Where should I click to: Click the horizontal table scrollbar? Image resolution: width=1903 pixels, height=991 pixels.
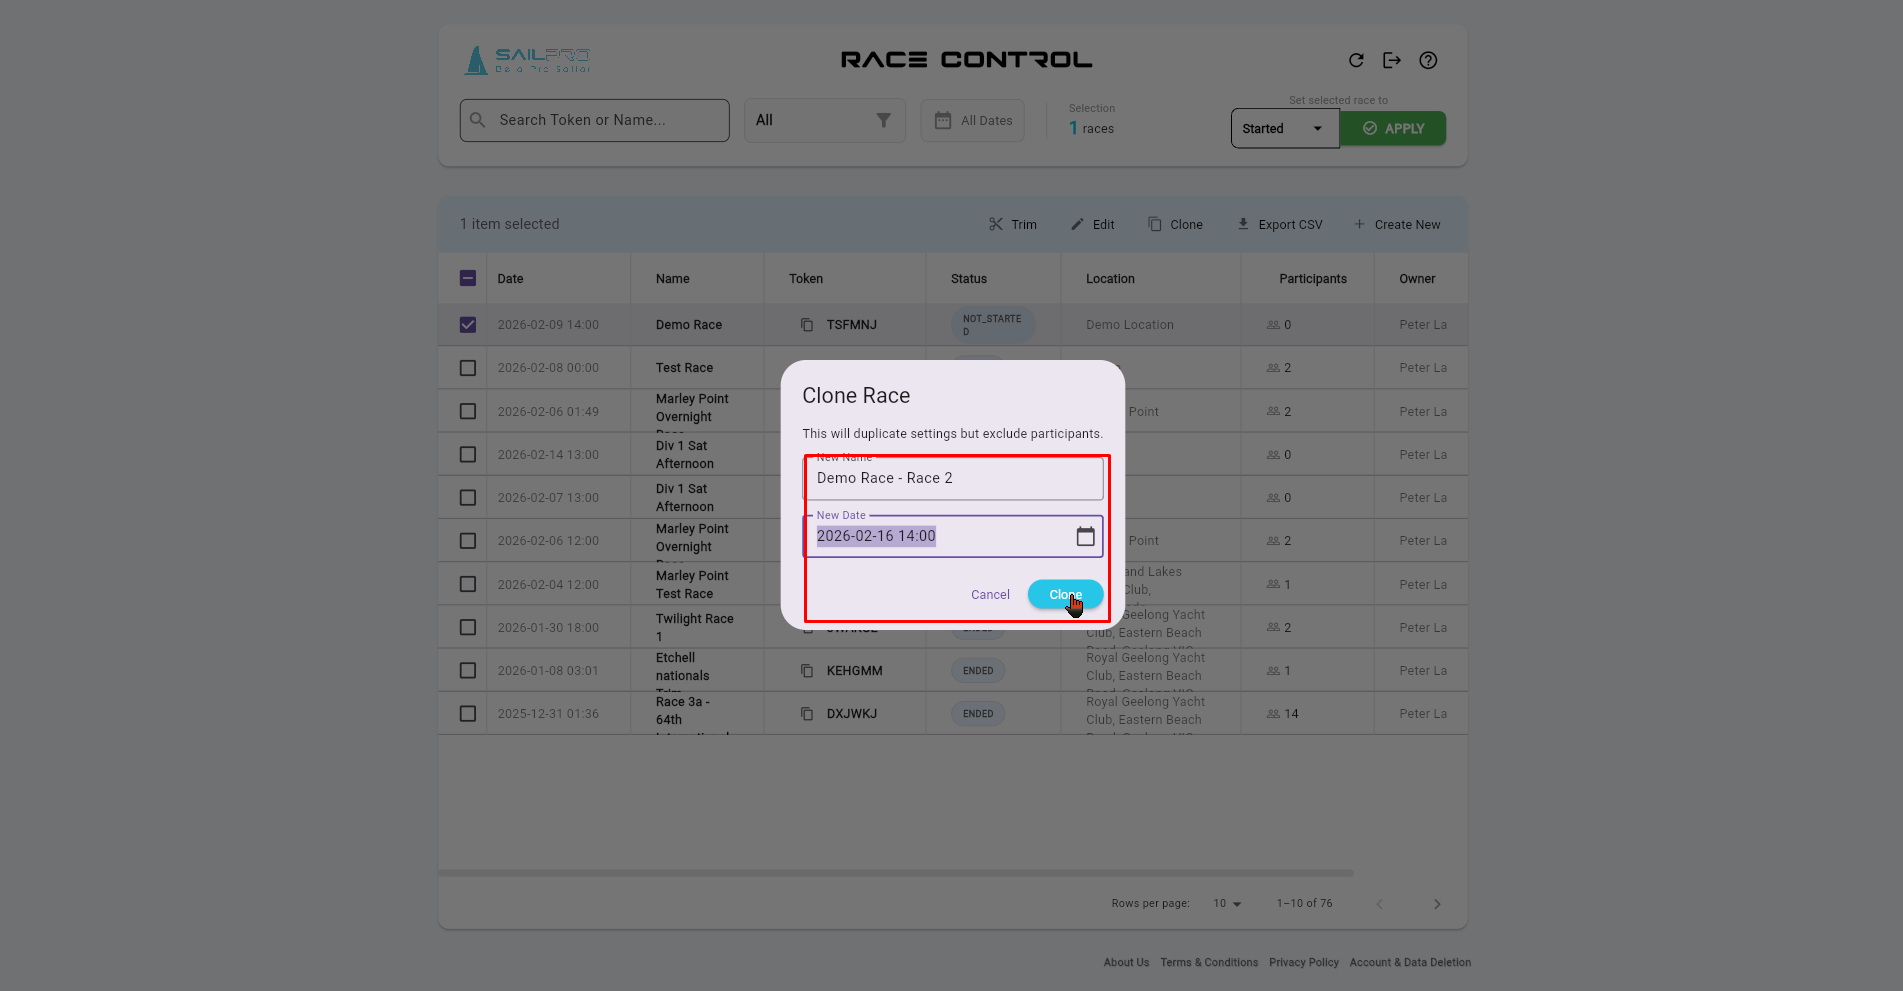[895, 873]
